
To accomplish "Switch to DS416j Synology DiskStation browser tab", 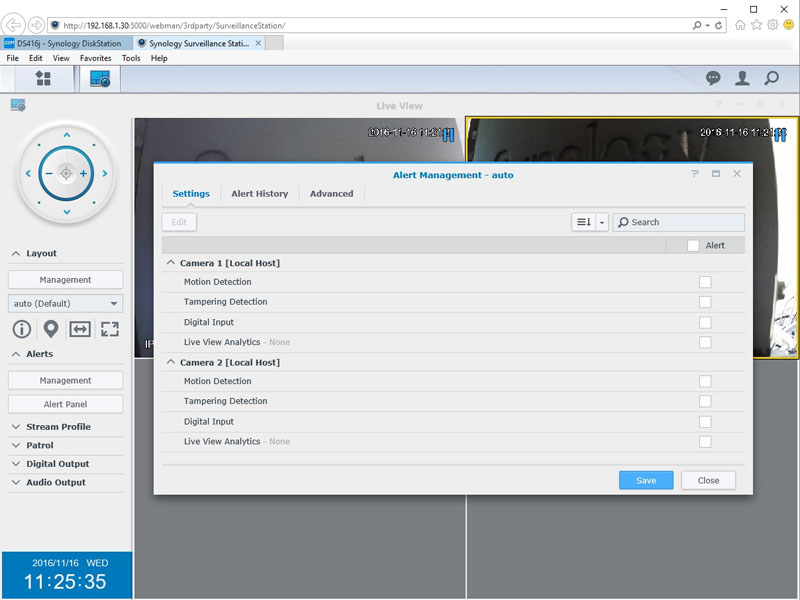I will pos(66,43).
